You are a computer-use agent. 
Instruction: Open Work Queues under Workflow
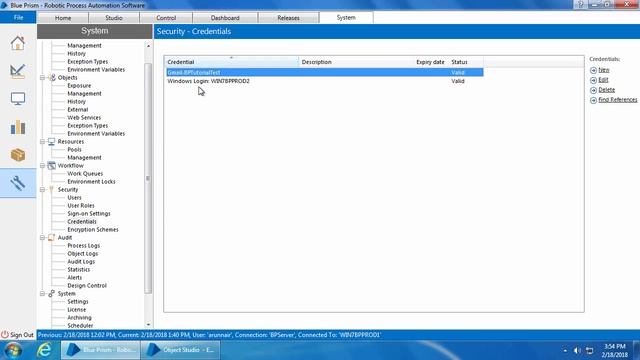click(85, 174)
